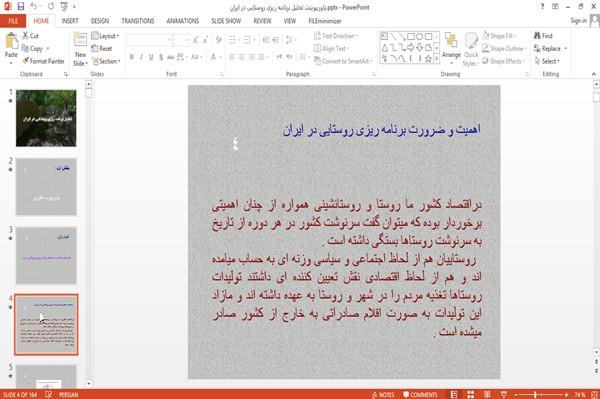600x399 pixels.
Task: Click the zoom slider handle
Action: coord(535,394)
